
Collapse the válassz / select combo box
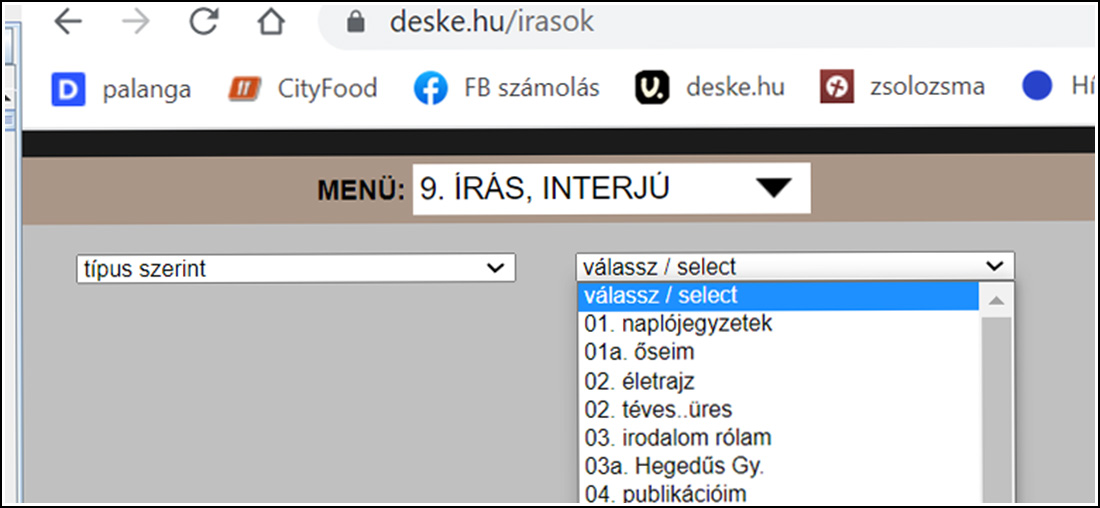pos(795,267)
